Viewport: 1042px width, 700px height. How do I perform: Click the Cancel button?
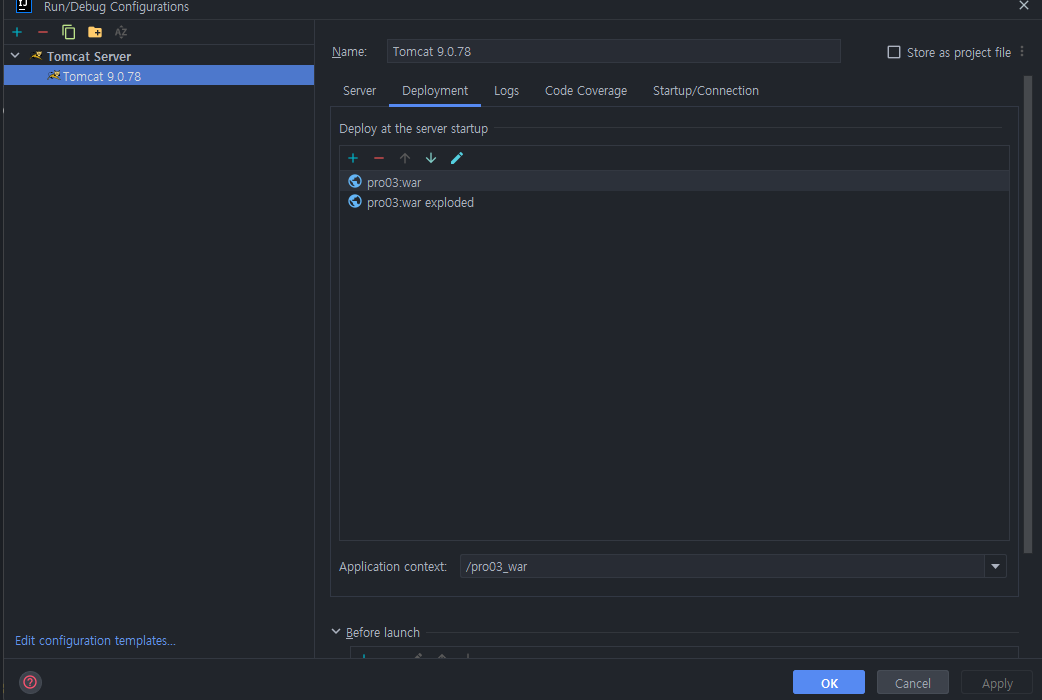(912, 683)
